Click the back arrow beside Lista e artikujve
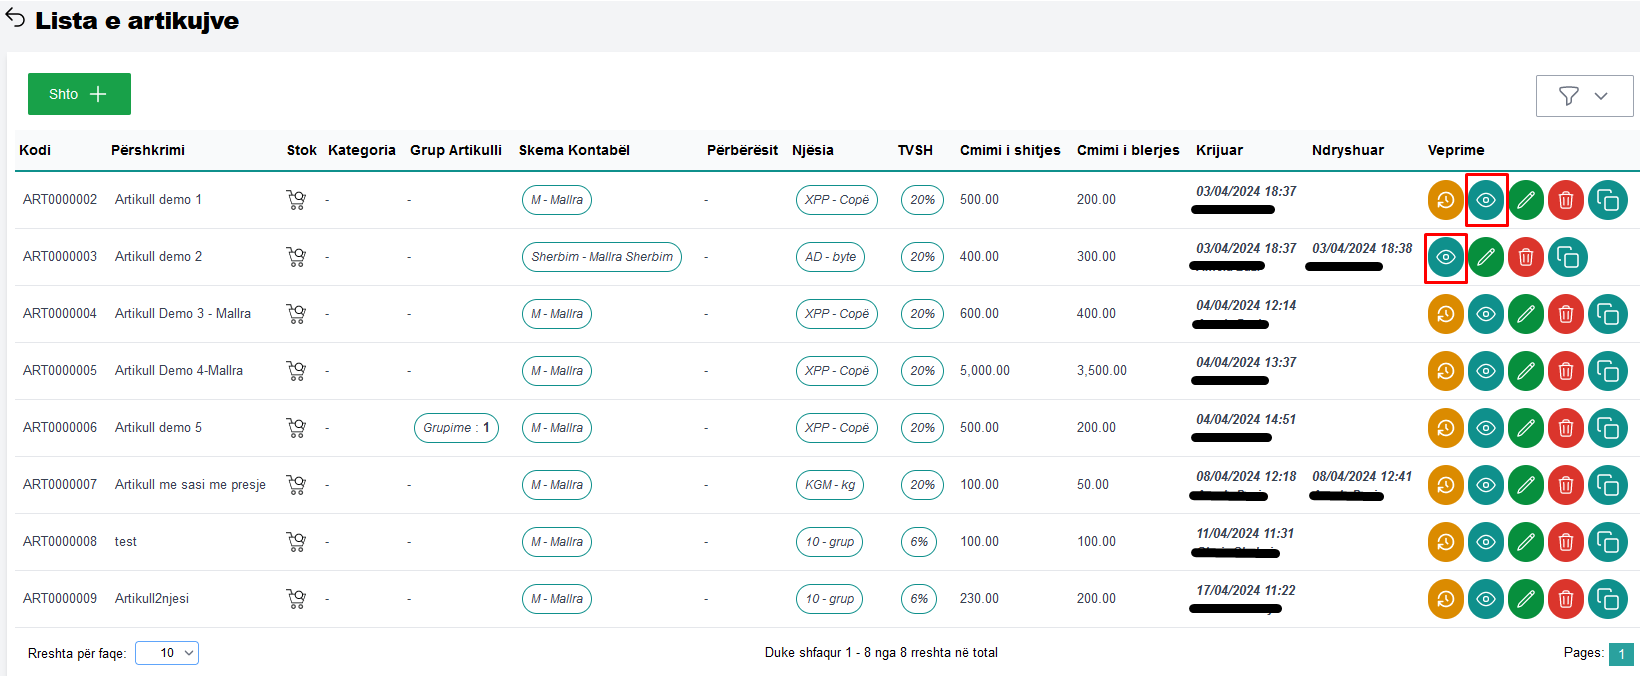 coord(15,19)
